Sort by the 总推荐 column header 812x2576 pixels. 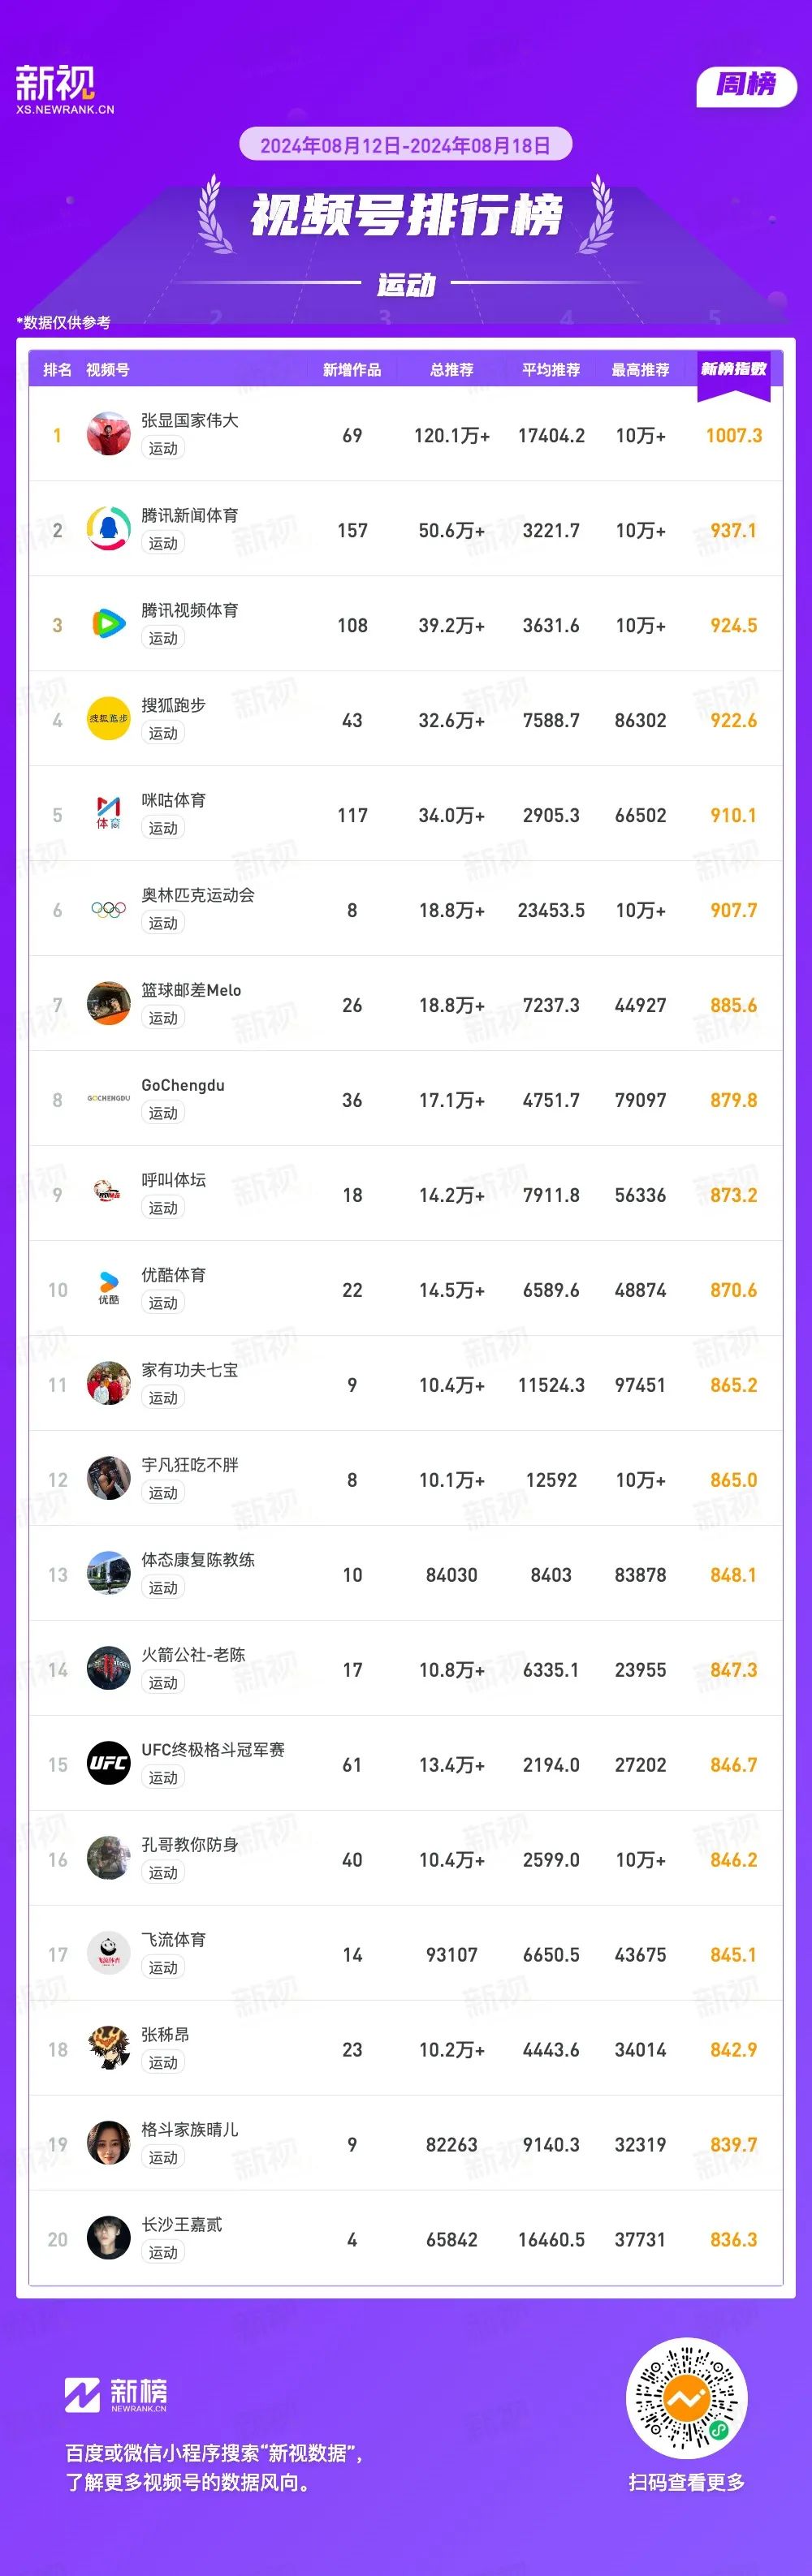[452, 370]
